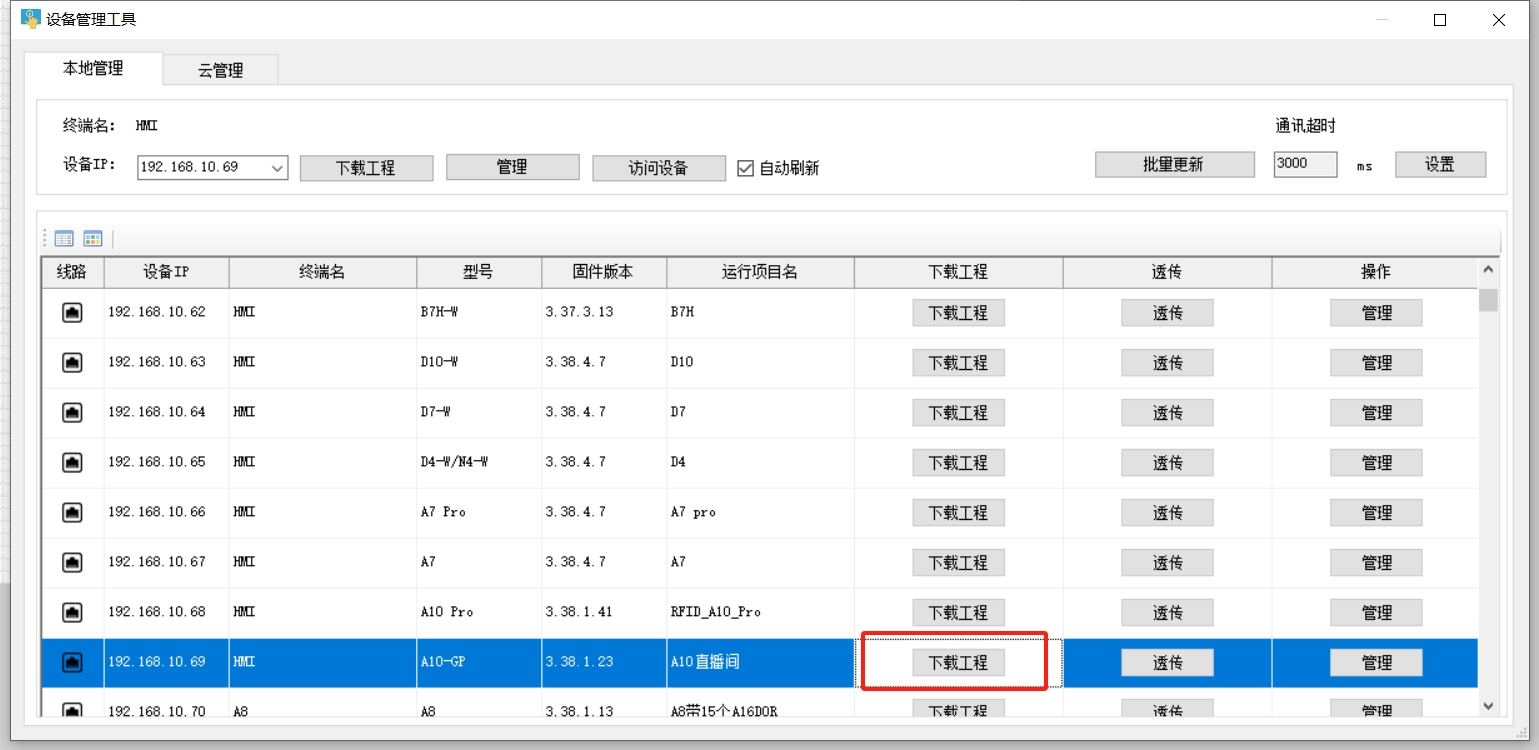Click top 管理 button beside 下载工程
Viewport: 1539px width, 750px height.
(512, 167)
